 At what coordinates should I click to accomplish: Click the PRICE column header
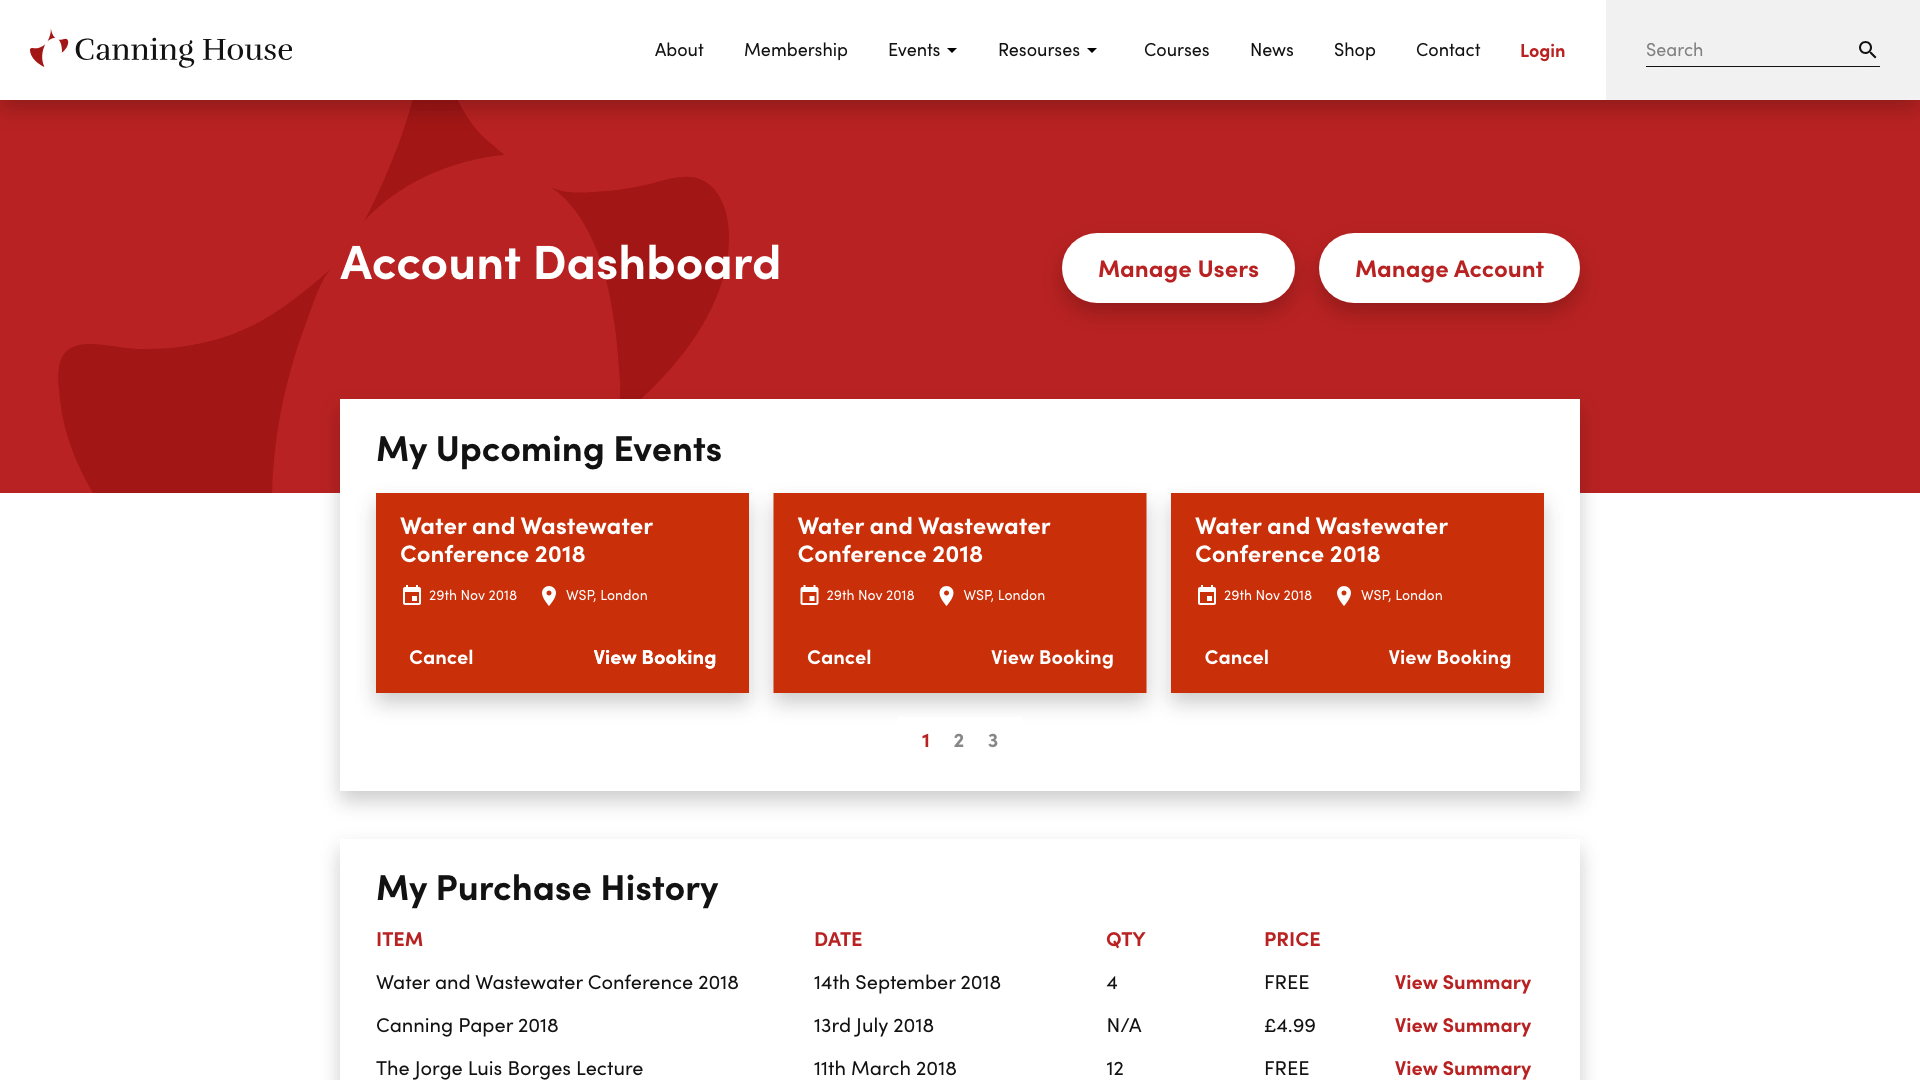(1292, 939)
